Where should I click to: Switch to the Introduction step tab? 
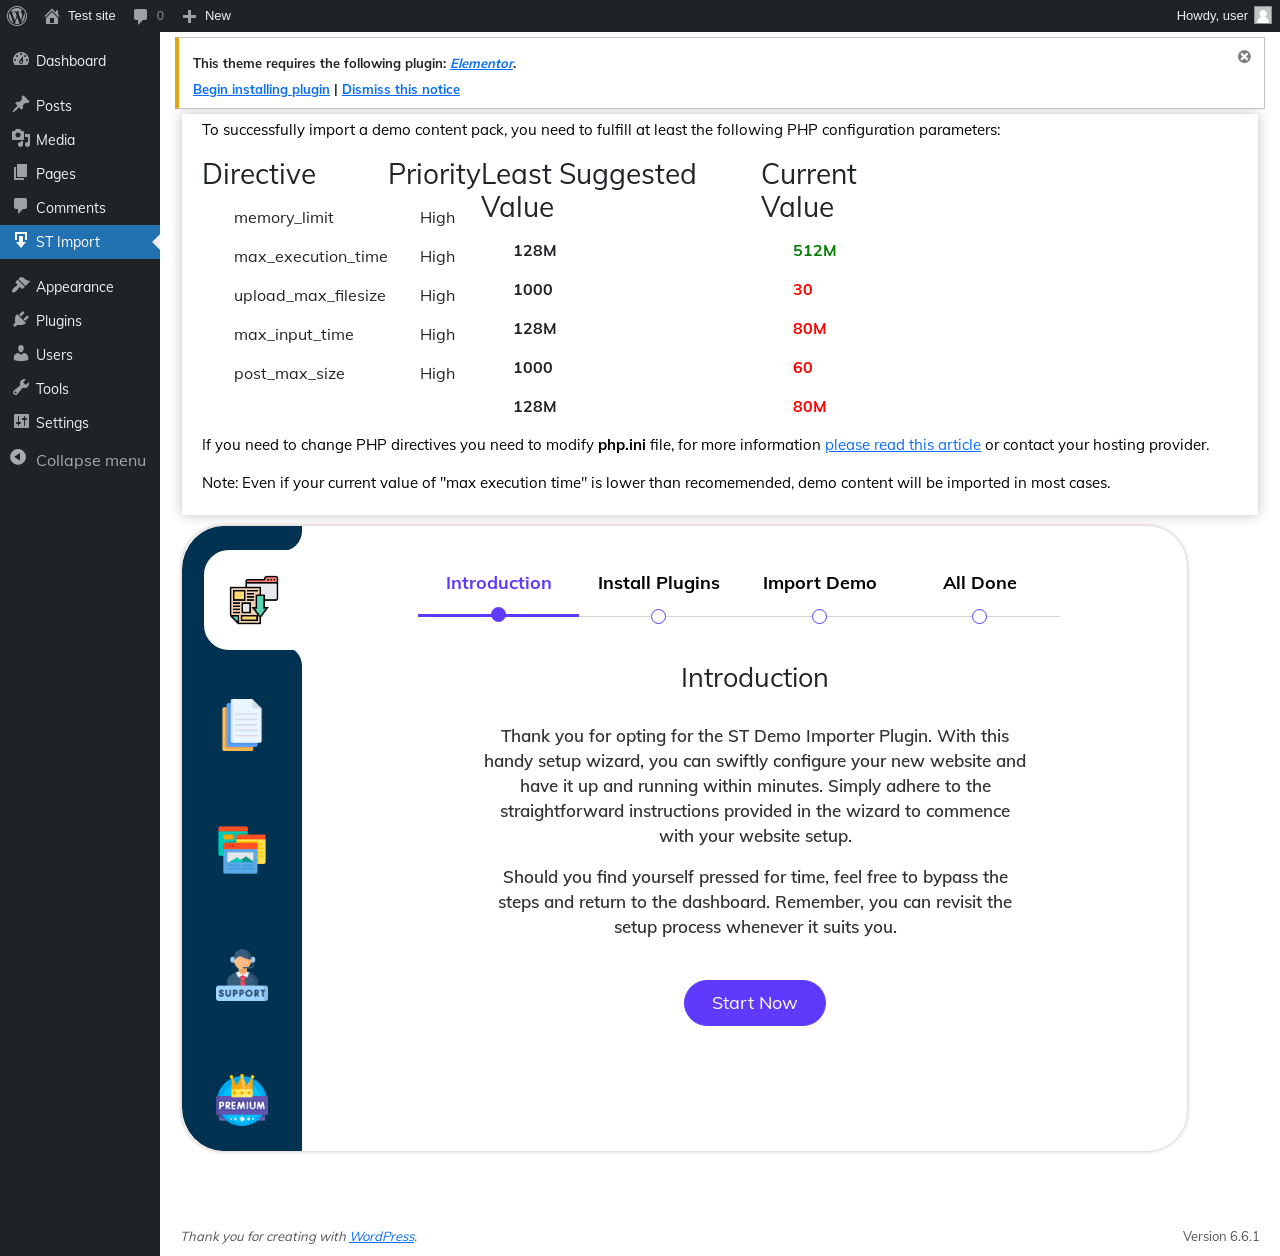[499, 583]
